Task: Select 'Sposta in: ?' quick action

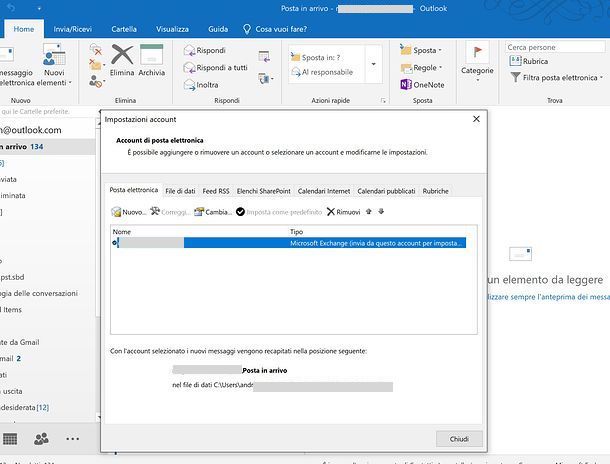Action: coord(316,58)
